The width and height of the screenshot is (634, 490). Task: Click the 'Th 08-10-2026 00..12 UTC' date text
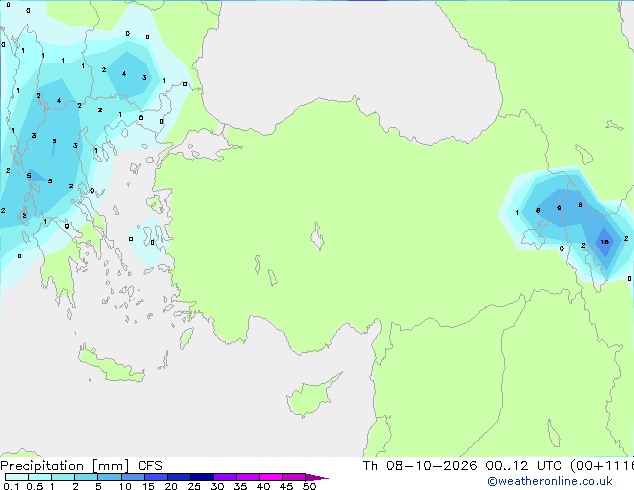point(463,465)
